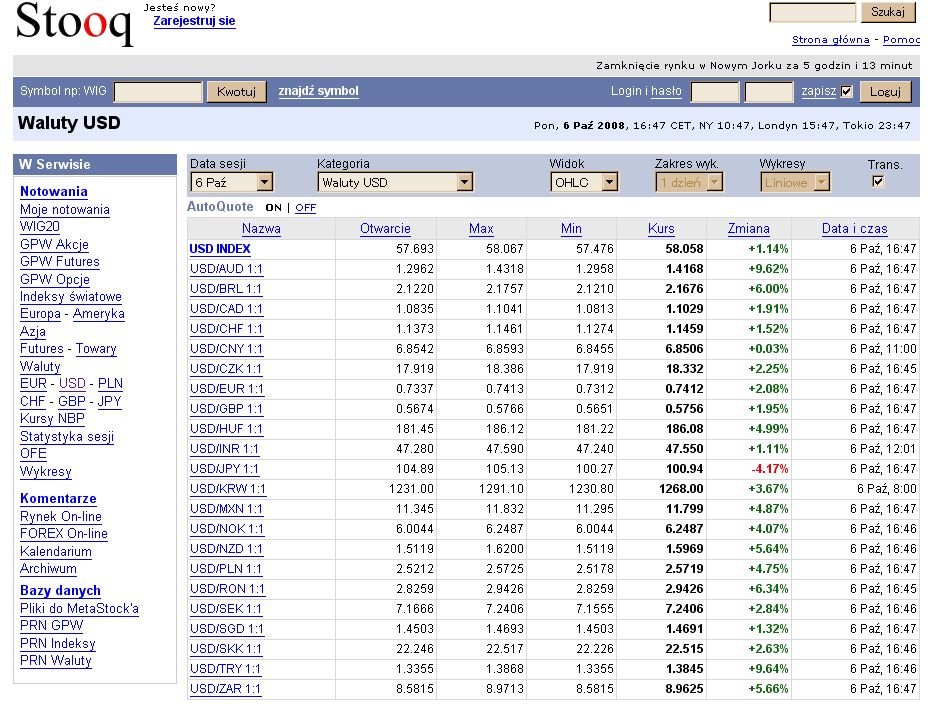Open the Data sesji dropdown
935x714 pixels.
pos(231,183)
